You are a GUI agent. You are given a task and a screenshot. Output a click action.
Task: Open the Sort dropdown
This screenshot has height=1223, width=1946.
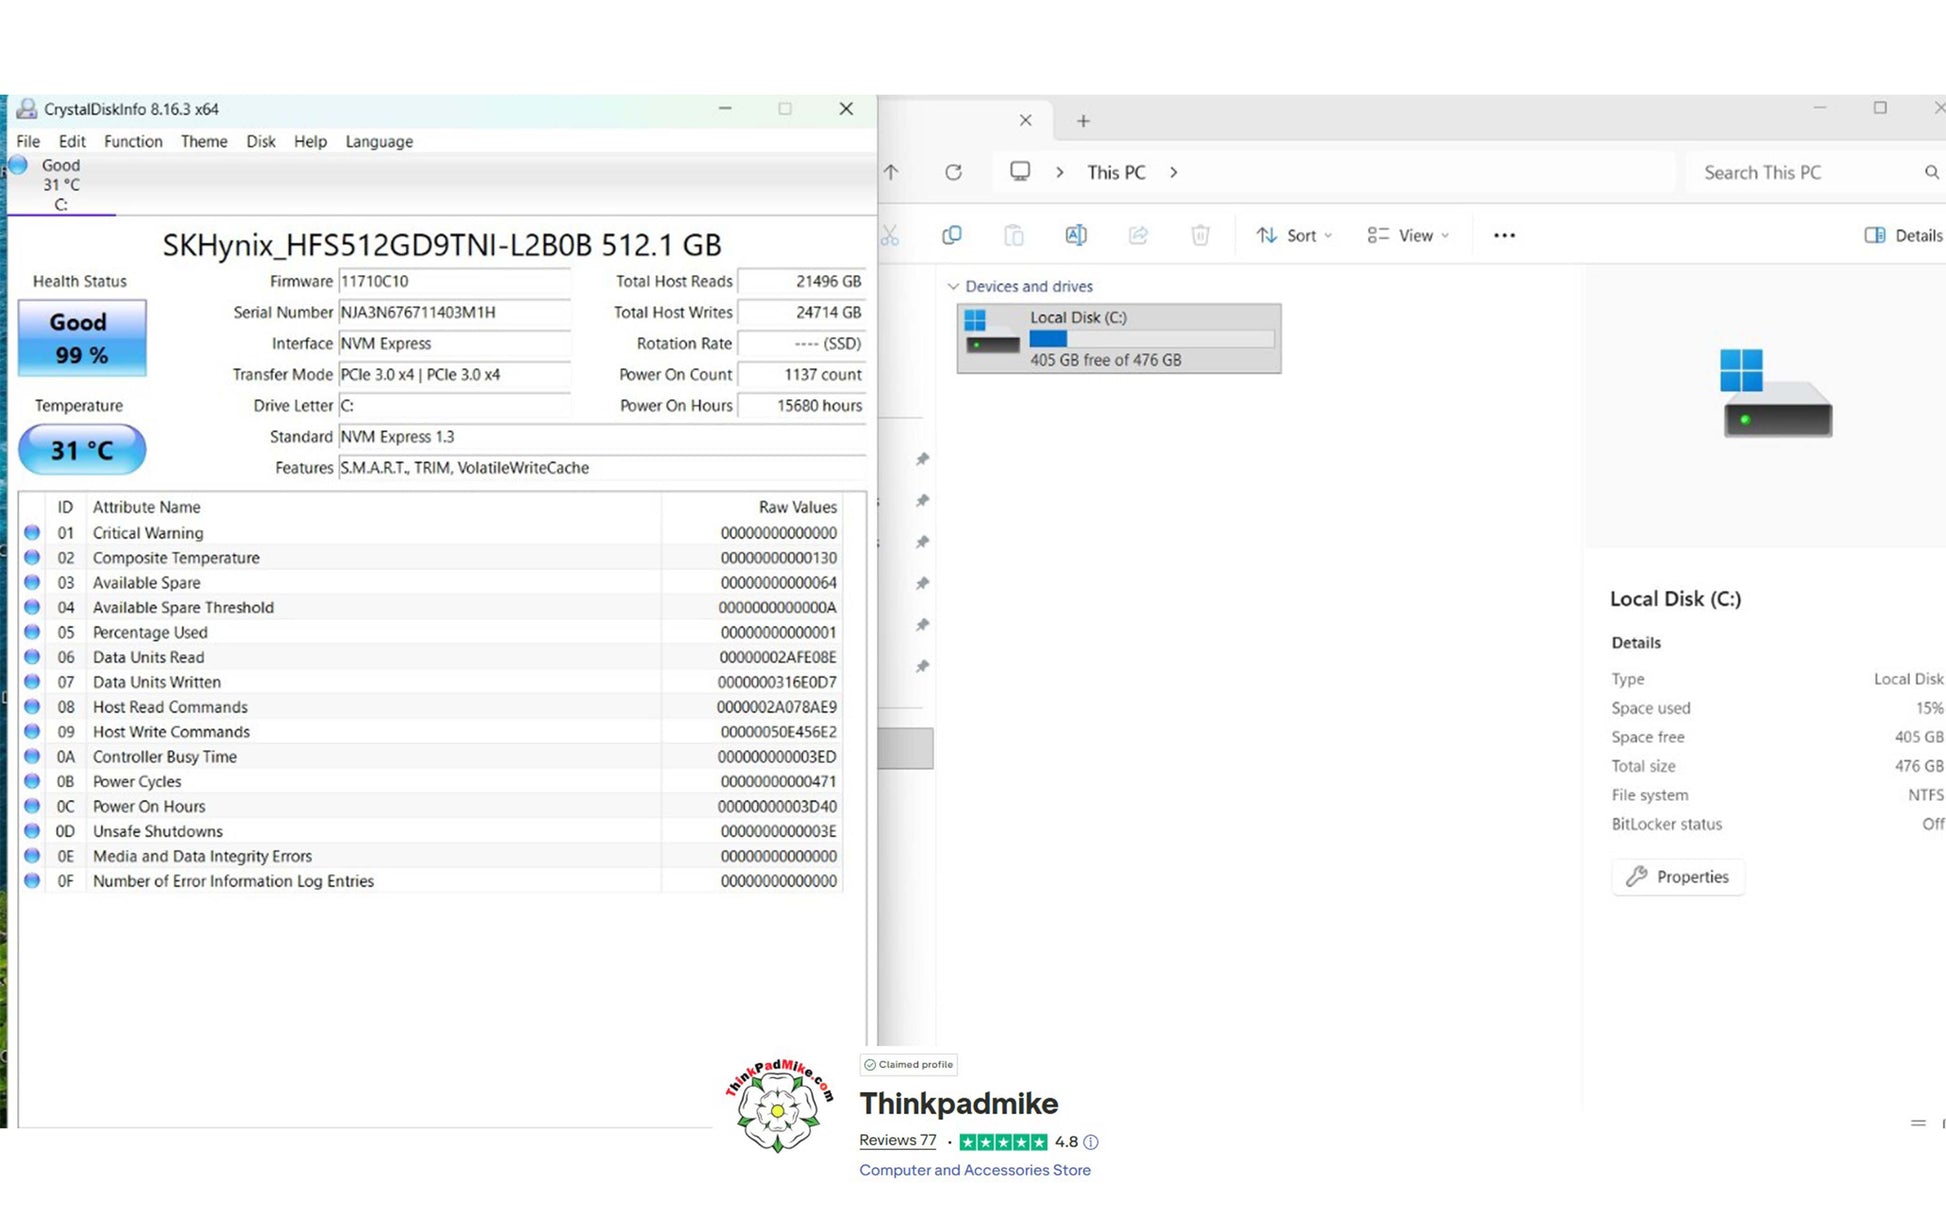coord(1295,235)
